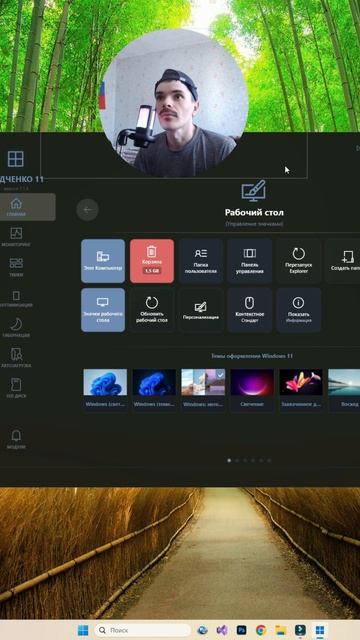The height and width of the screenshot is (640, 360).
Task: Select the Windows light theme thumbnail
Action: click(x=105, y=382)
